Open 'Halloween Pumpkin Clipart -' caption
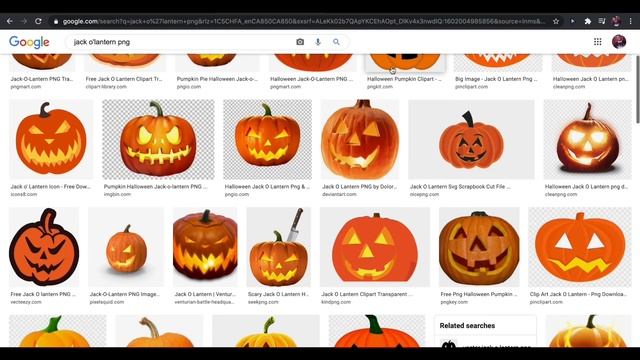The height and width of the screenshot is (360, 640). click(x=404, y=79)
